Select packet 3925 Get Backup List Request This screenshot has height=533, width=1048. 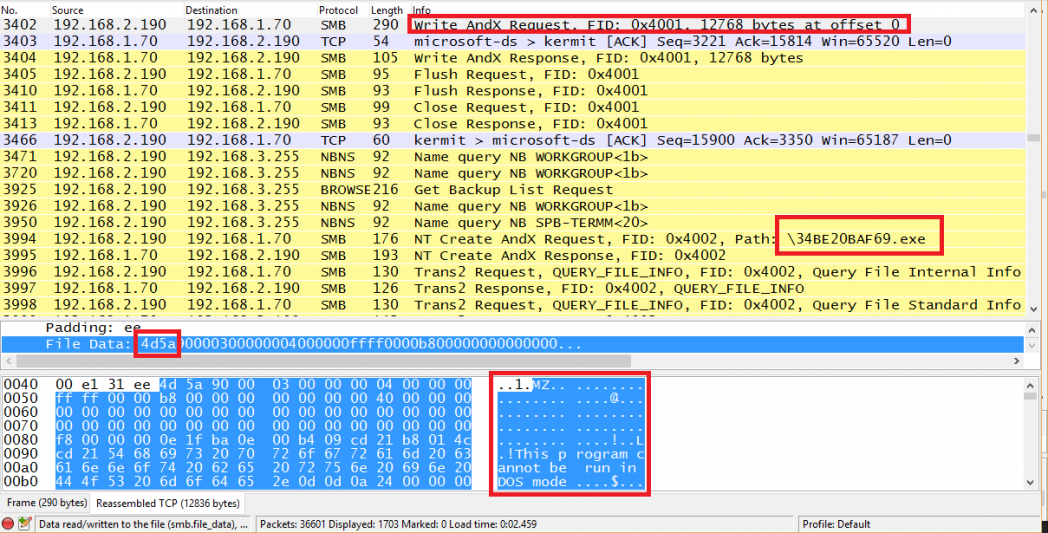513,189
